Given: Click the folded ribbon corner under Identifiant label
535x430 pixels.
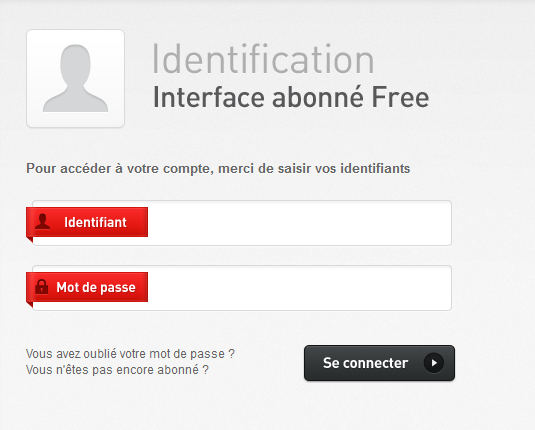Looking at the screenshot, I should pyautogui.click(x=30, y=239).
